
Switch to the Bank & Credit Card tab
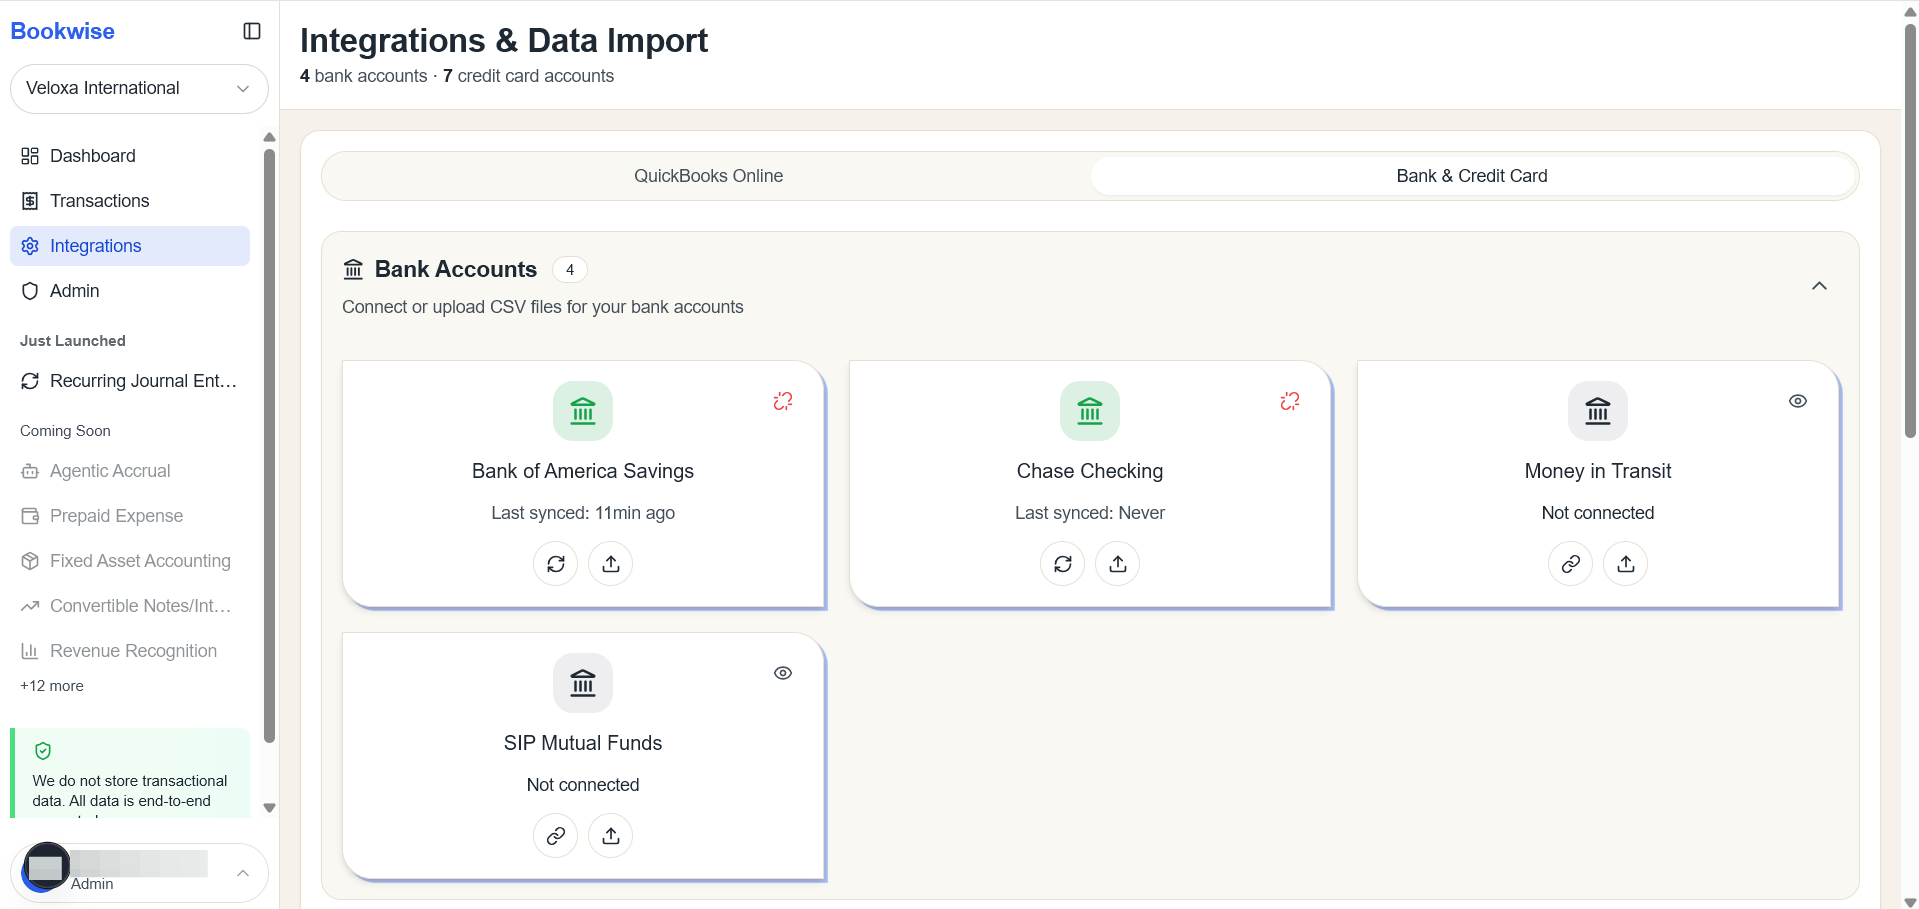click(x=1472, y=176)
